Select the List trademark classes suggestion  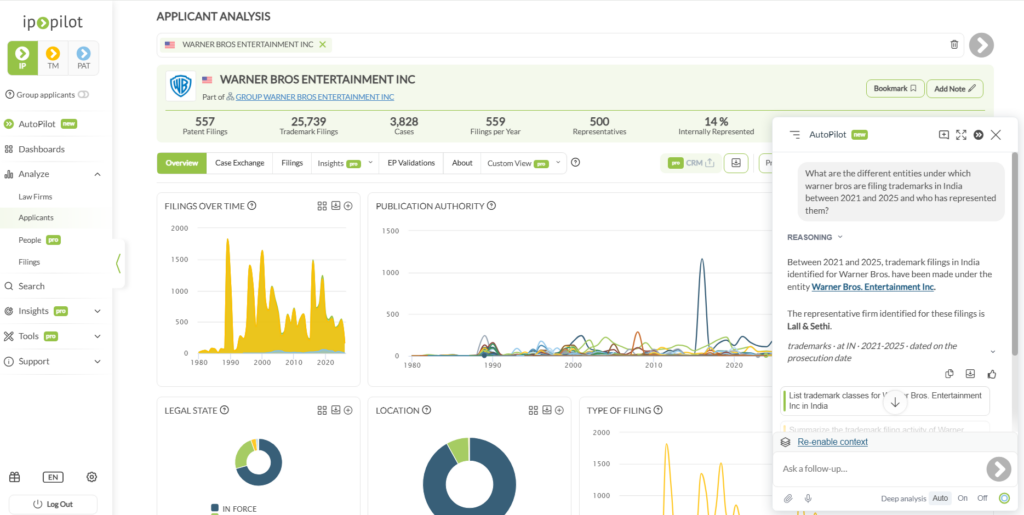[885, 401]
